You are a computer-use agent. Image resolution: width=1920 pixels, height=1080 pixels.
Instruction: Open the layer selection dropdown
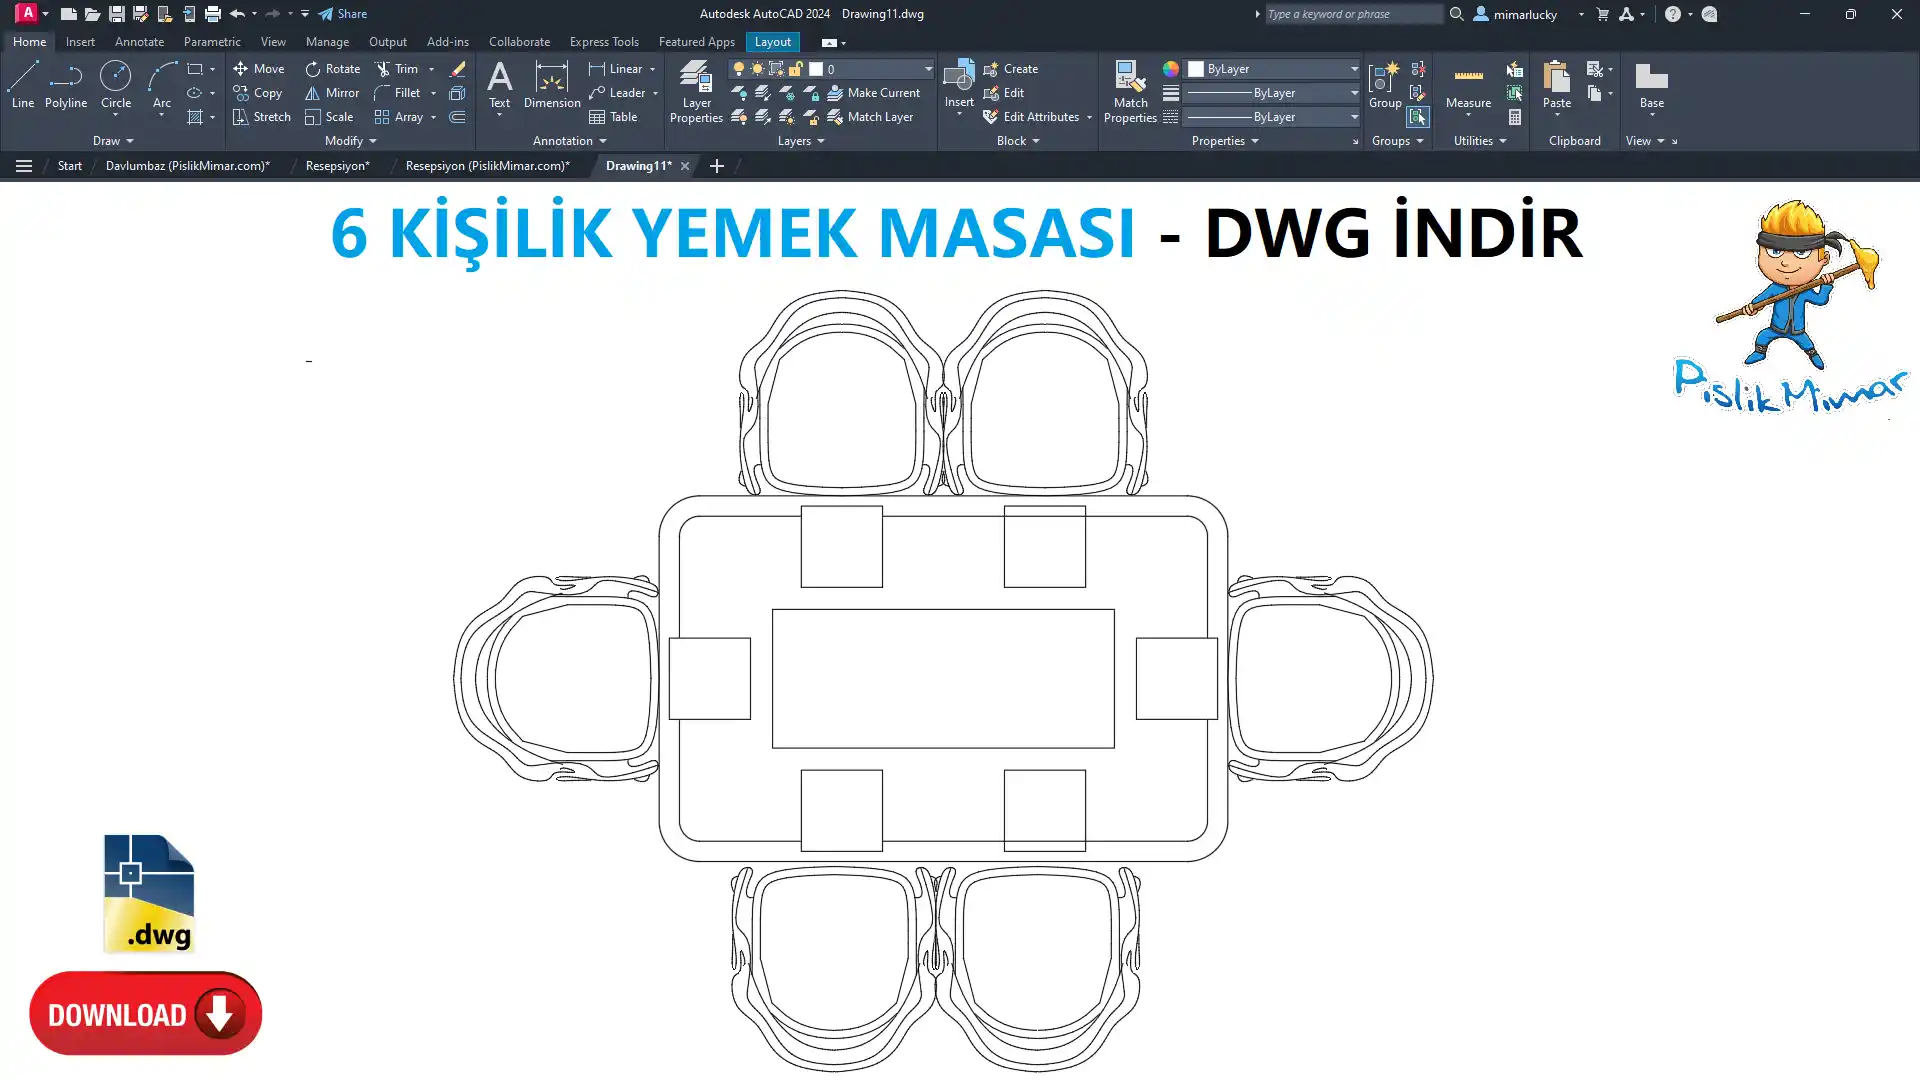928,69
